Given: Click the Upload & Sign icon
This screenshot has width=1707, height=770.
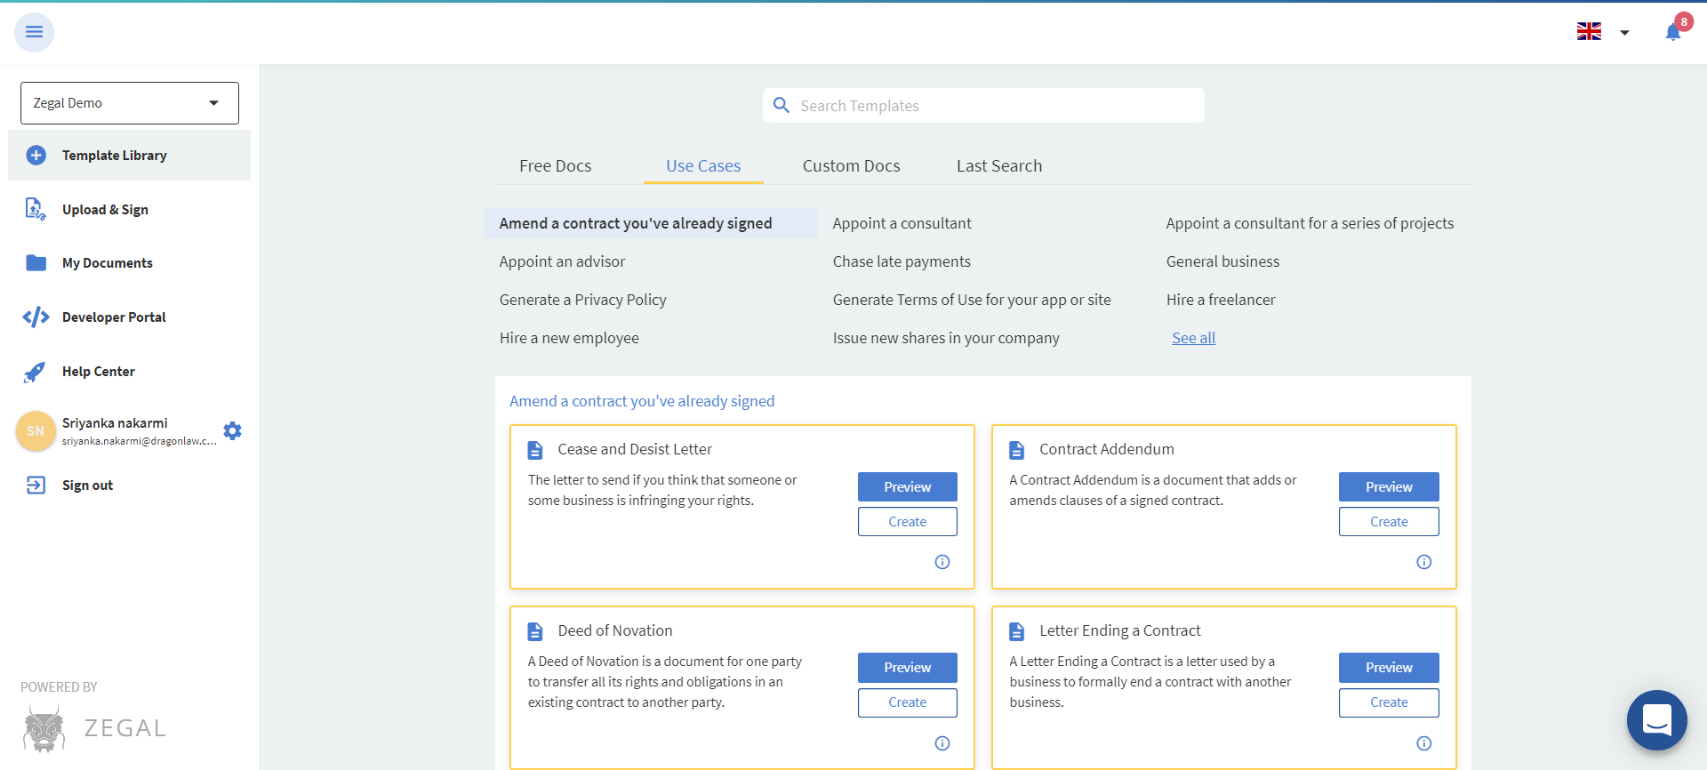Looking at the screenshot, I should 35,209.
